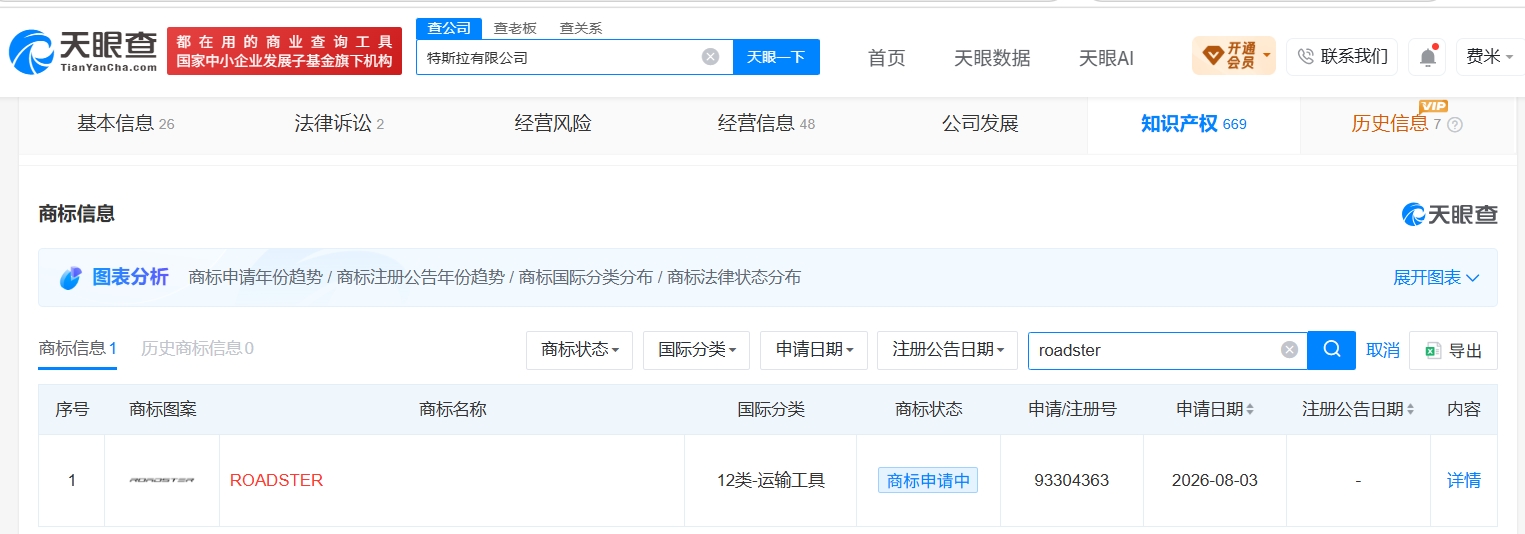Click the application number 93304363
This screenshot has width=1525, height=534.
(1072, 480)
